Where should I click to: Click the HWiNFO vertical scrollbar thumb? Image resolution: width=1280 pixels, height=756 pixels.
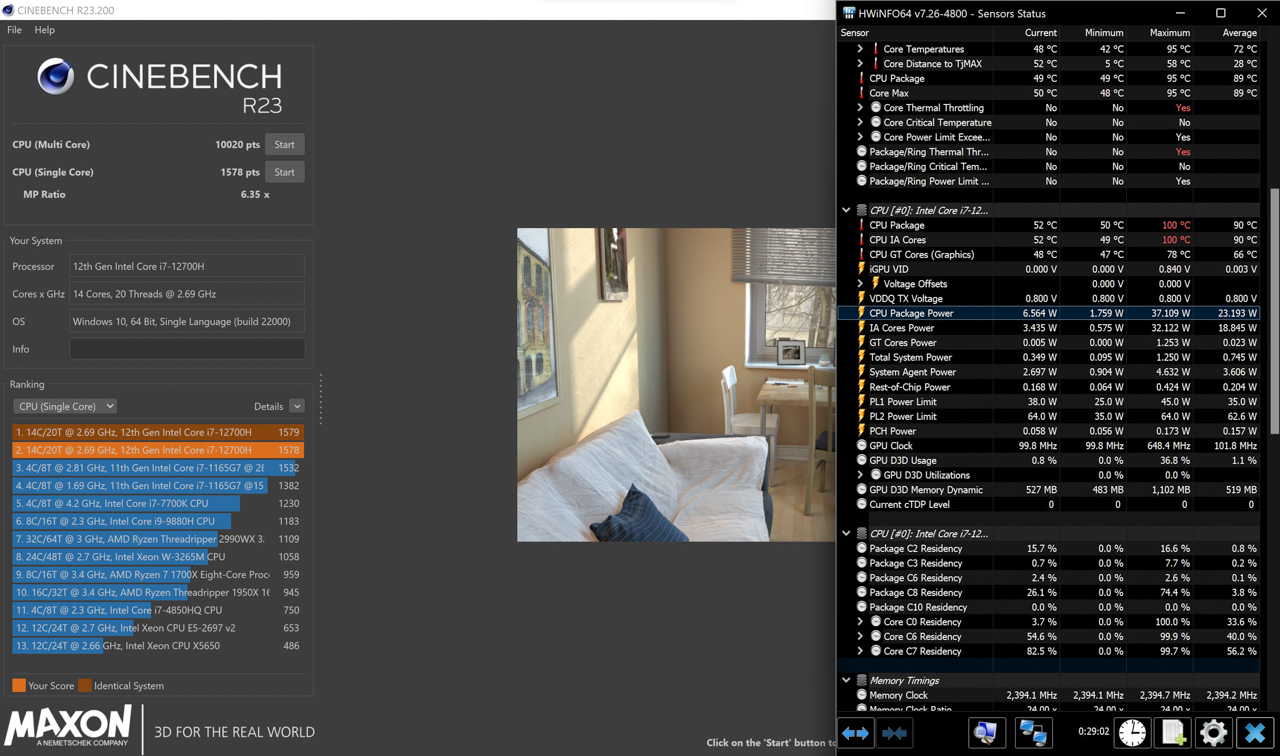point(1274,310)
